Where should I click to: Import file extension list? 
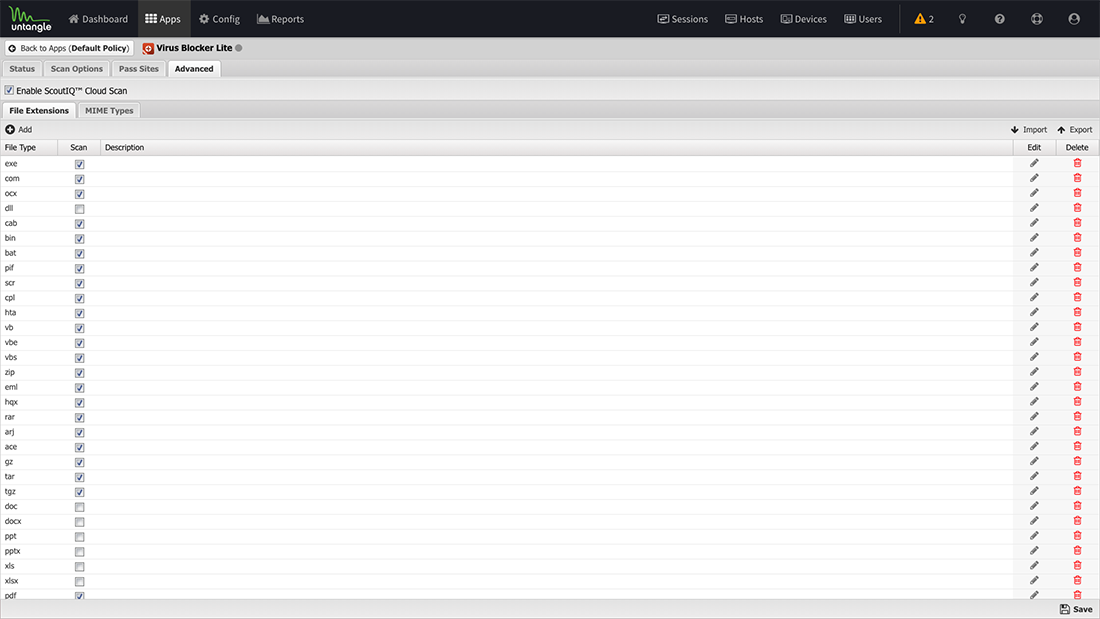coord(1028,130)
